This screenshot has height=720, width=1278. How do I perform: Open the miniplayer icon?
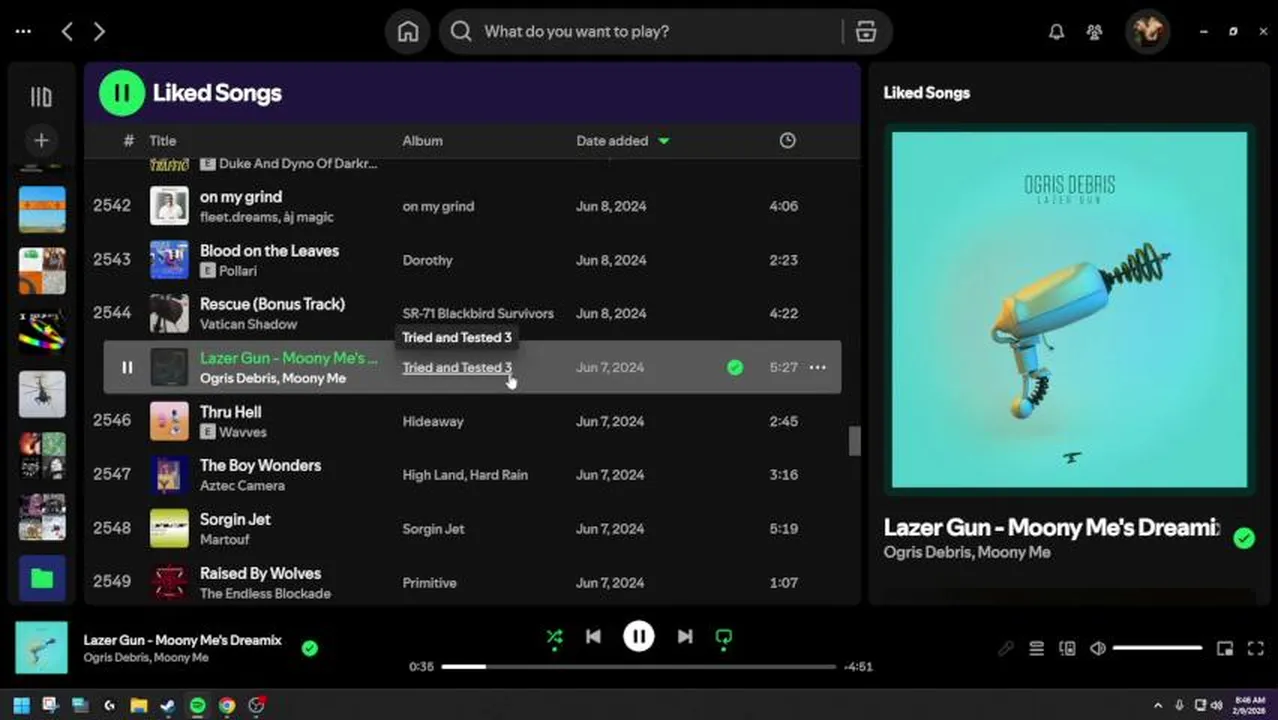point(1225,649)
